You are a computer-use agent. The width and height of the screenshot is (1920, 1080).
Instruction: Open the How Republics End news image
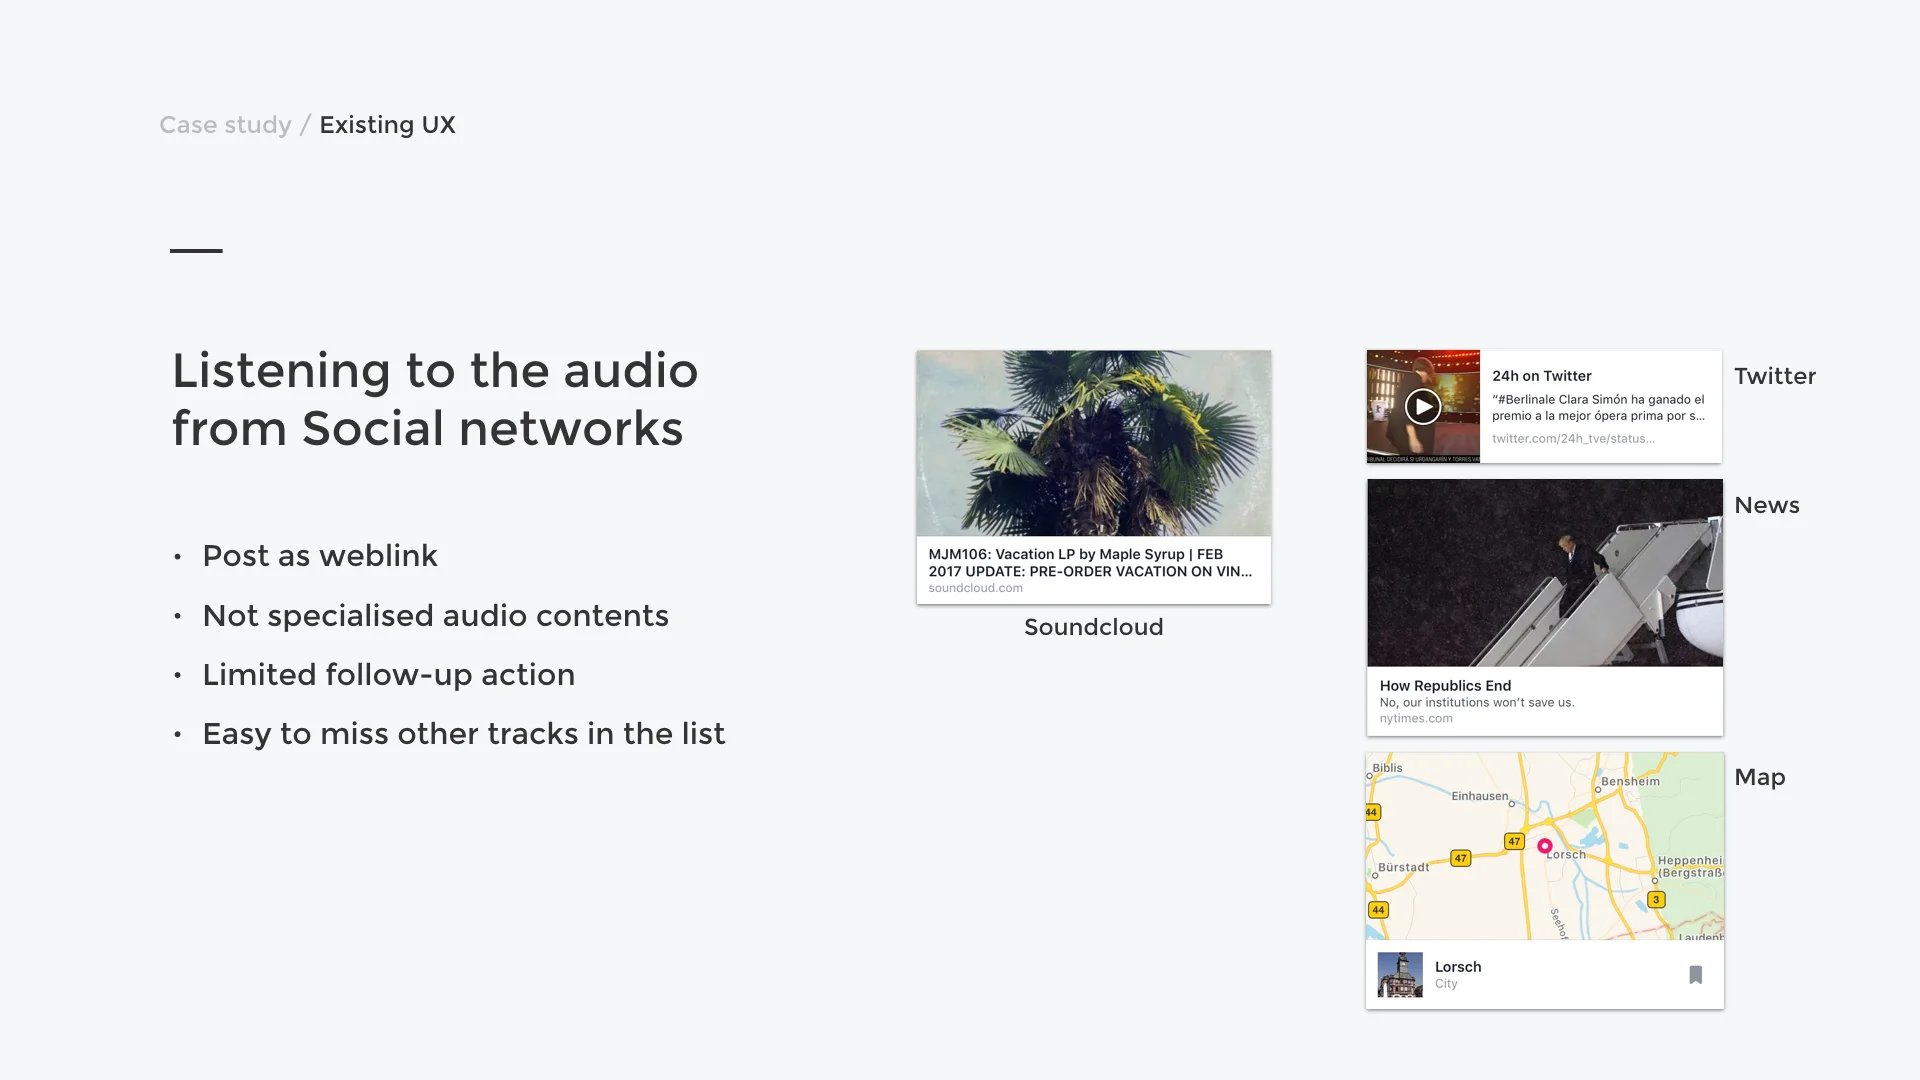[1545, 573]
